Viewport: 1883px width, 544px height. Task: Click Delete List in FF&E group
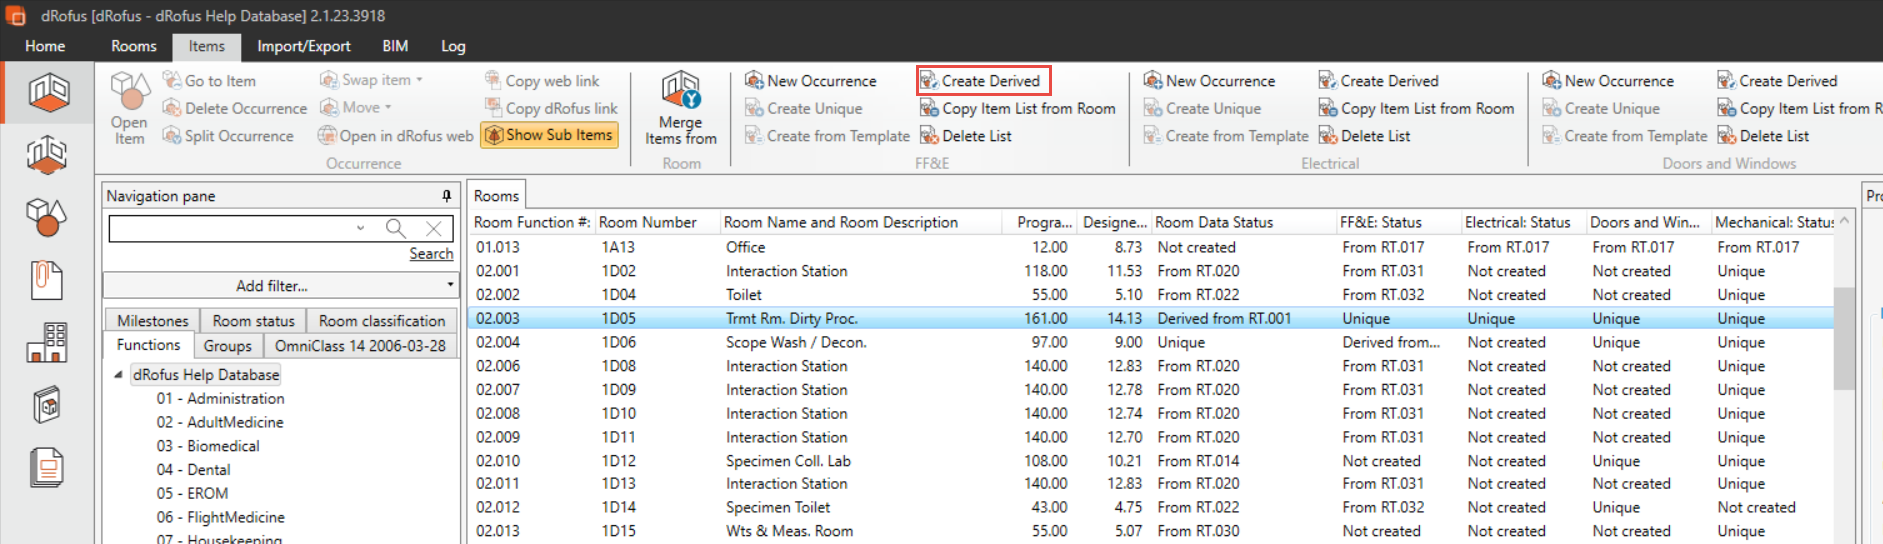(966, 136)
